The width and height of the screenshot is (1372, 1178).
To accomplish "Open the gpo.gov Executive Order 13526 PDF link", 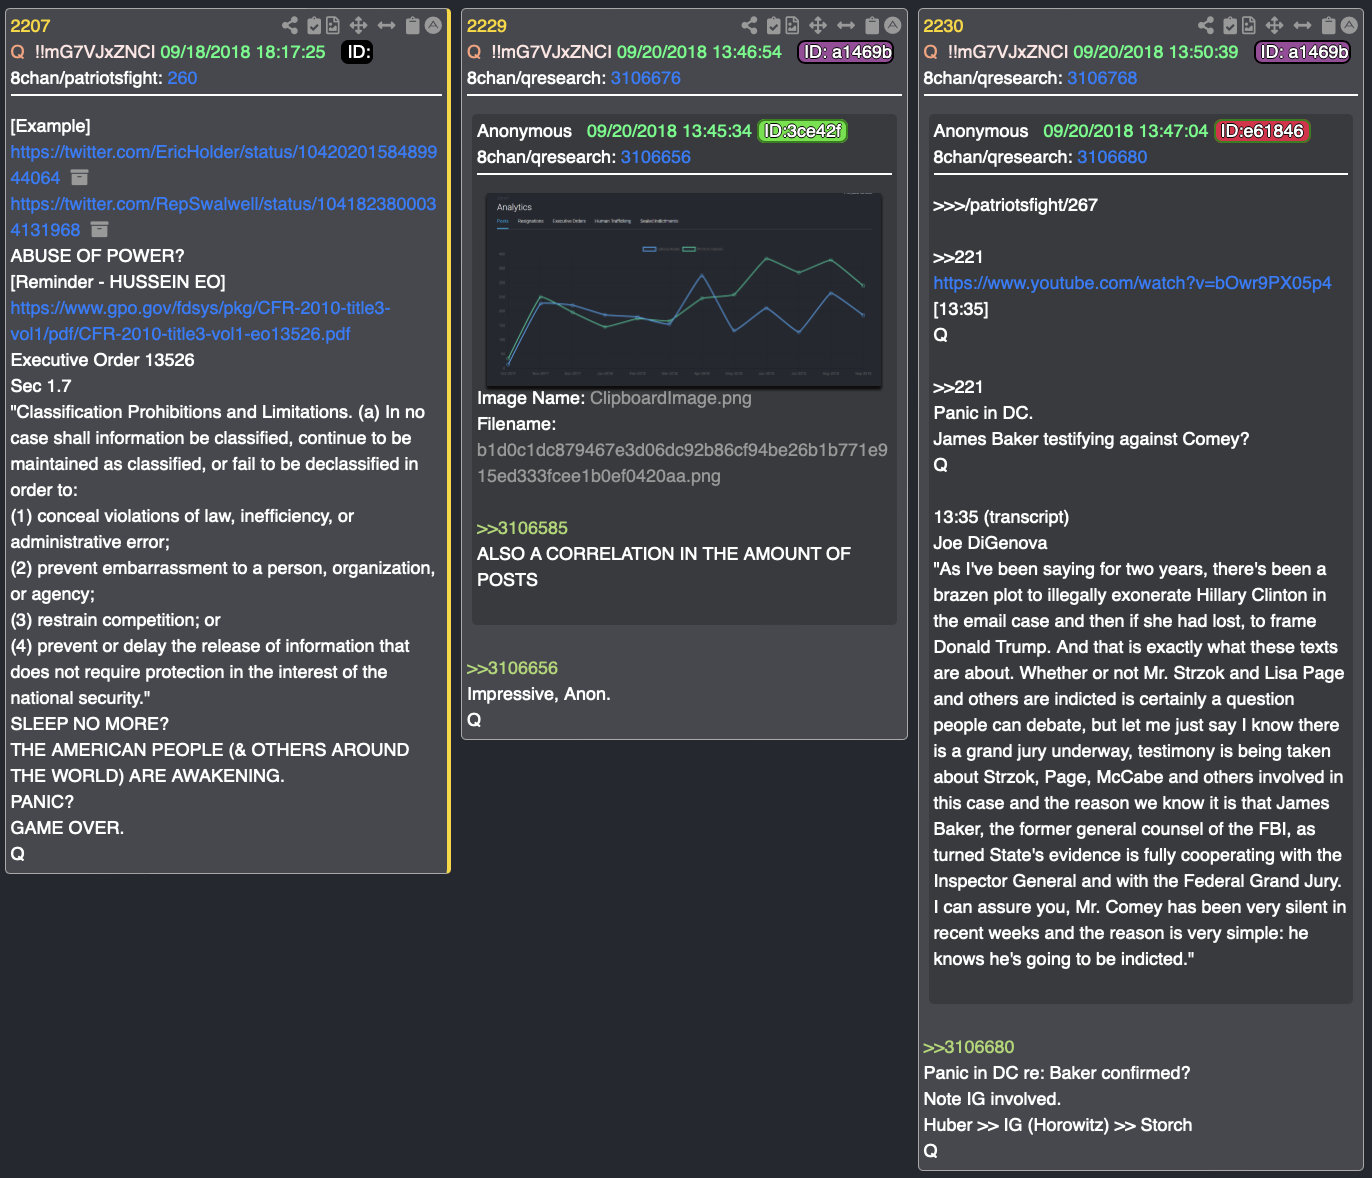I will click(x=200, y=321).
